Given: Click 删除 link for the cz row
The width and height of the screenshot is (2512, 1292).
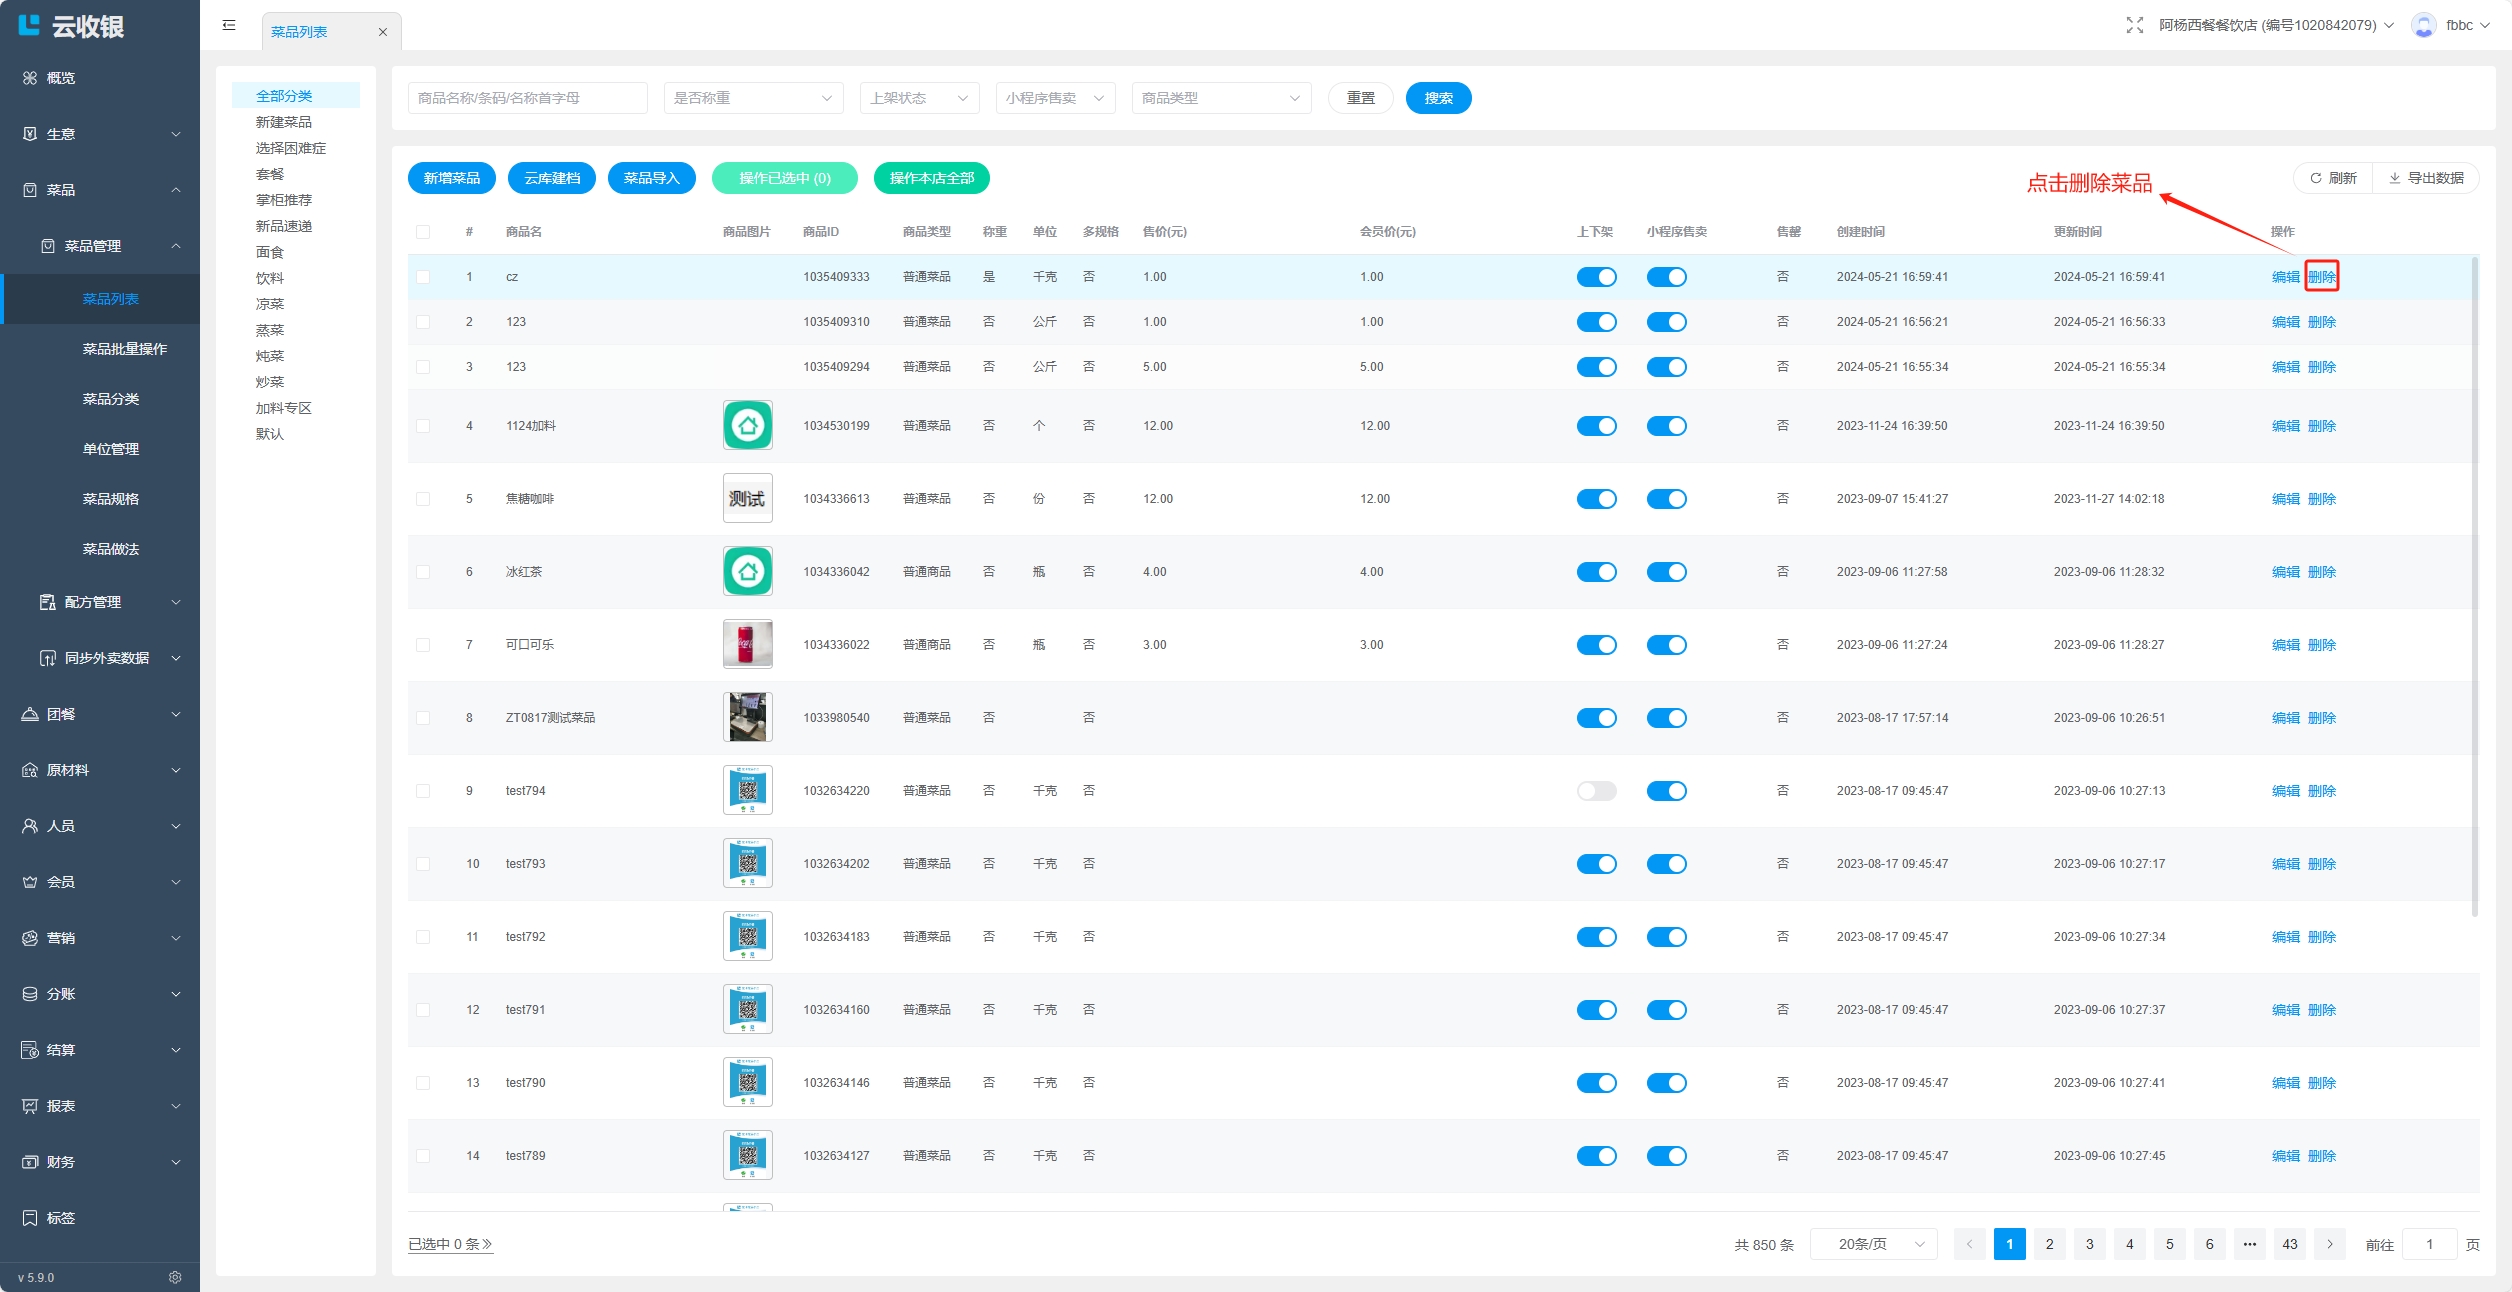Looking at the screenshot, I should [2321, 277].
